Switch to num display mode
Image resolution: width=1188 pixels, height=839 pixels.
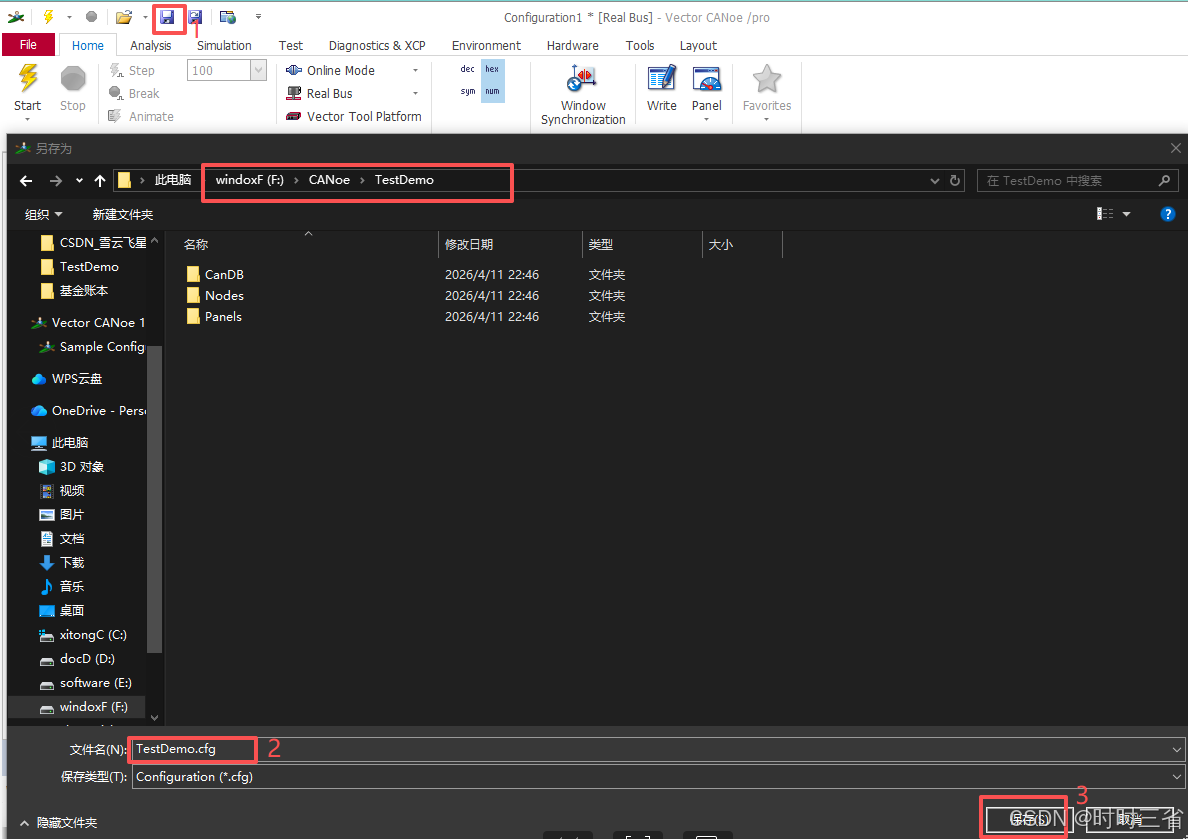point(492,91)
